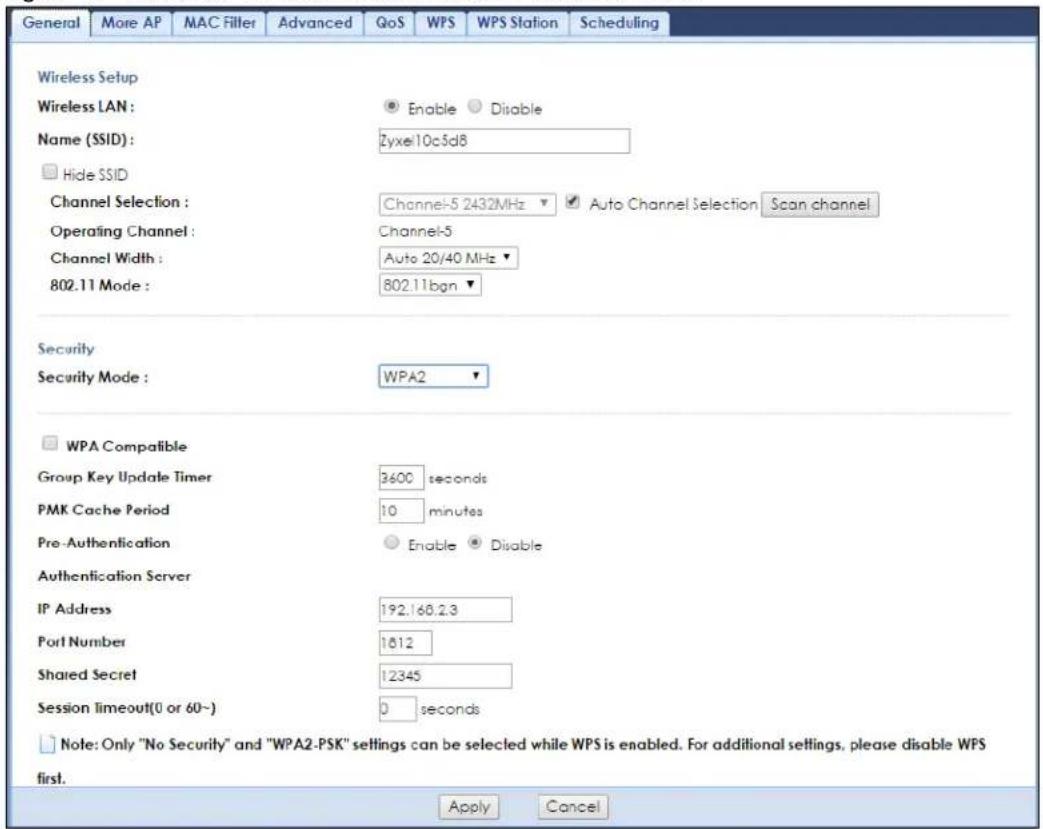The image size is (1043, 829).
Task: Open the QoS tab
Action: click(x=390, y=23)
